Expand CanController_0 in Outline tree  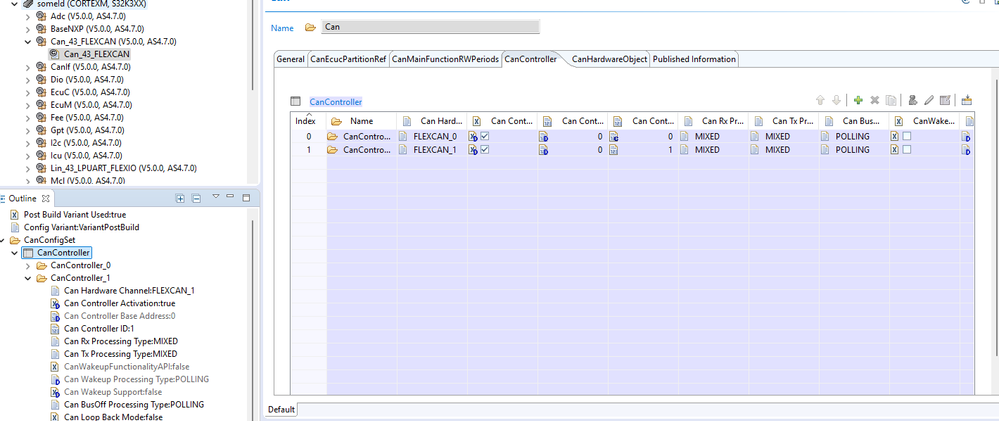point(27,266)
